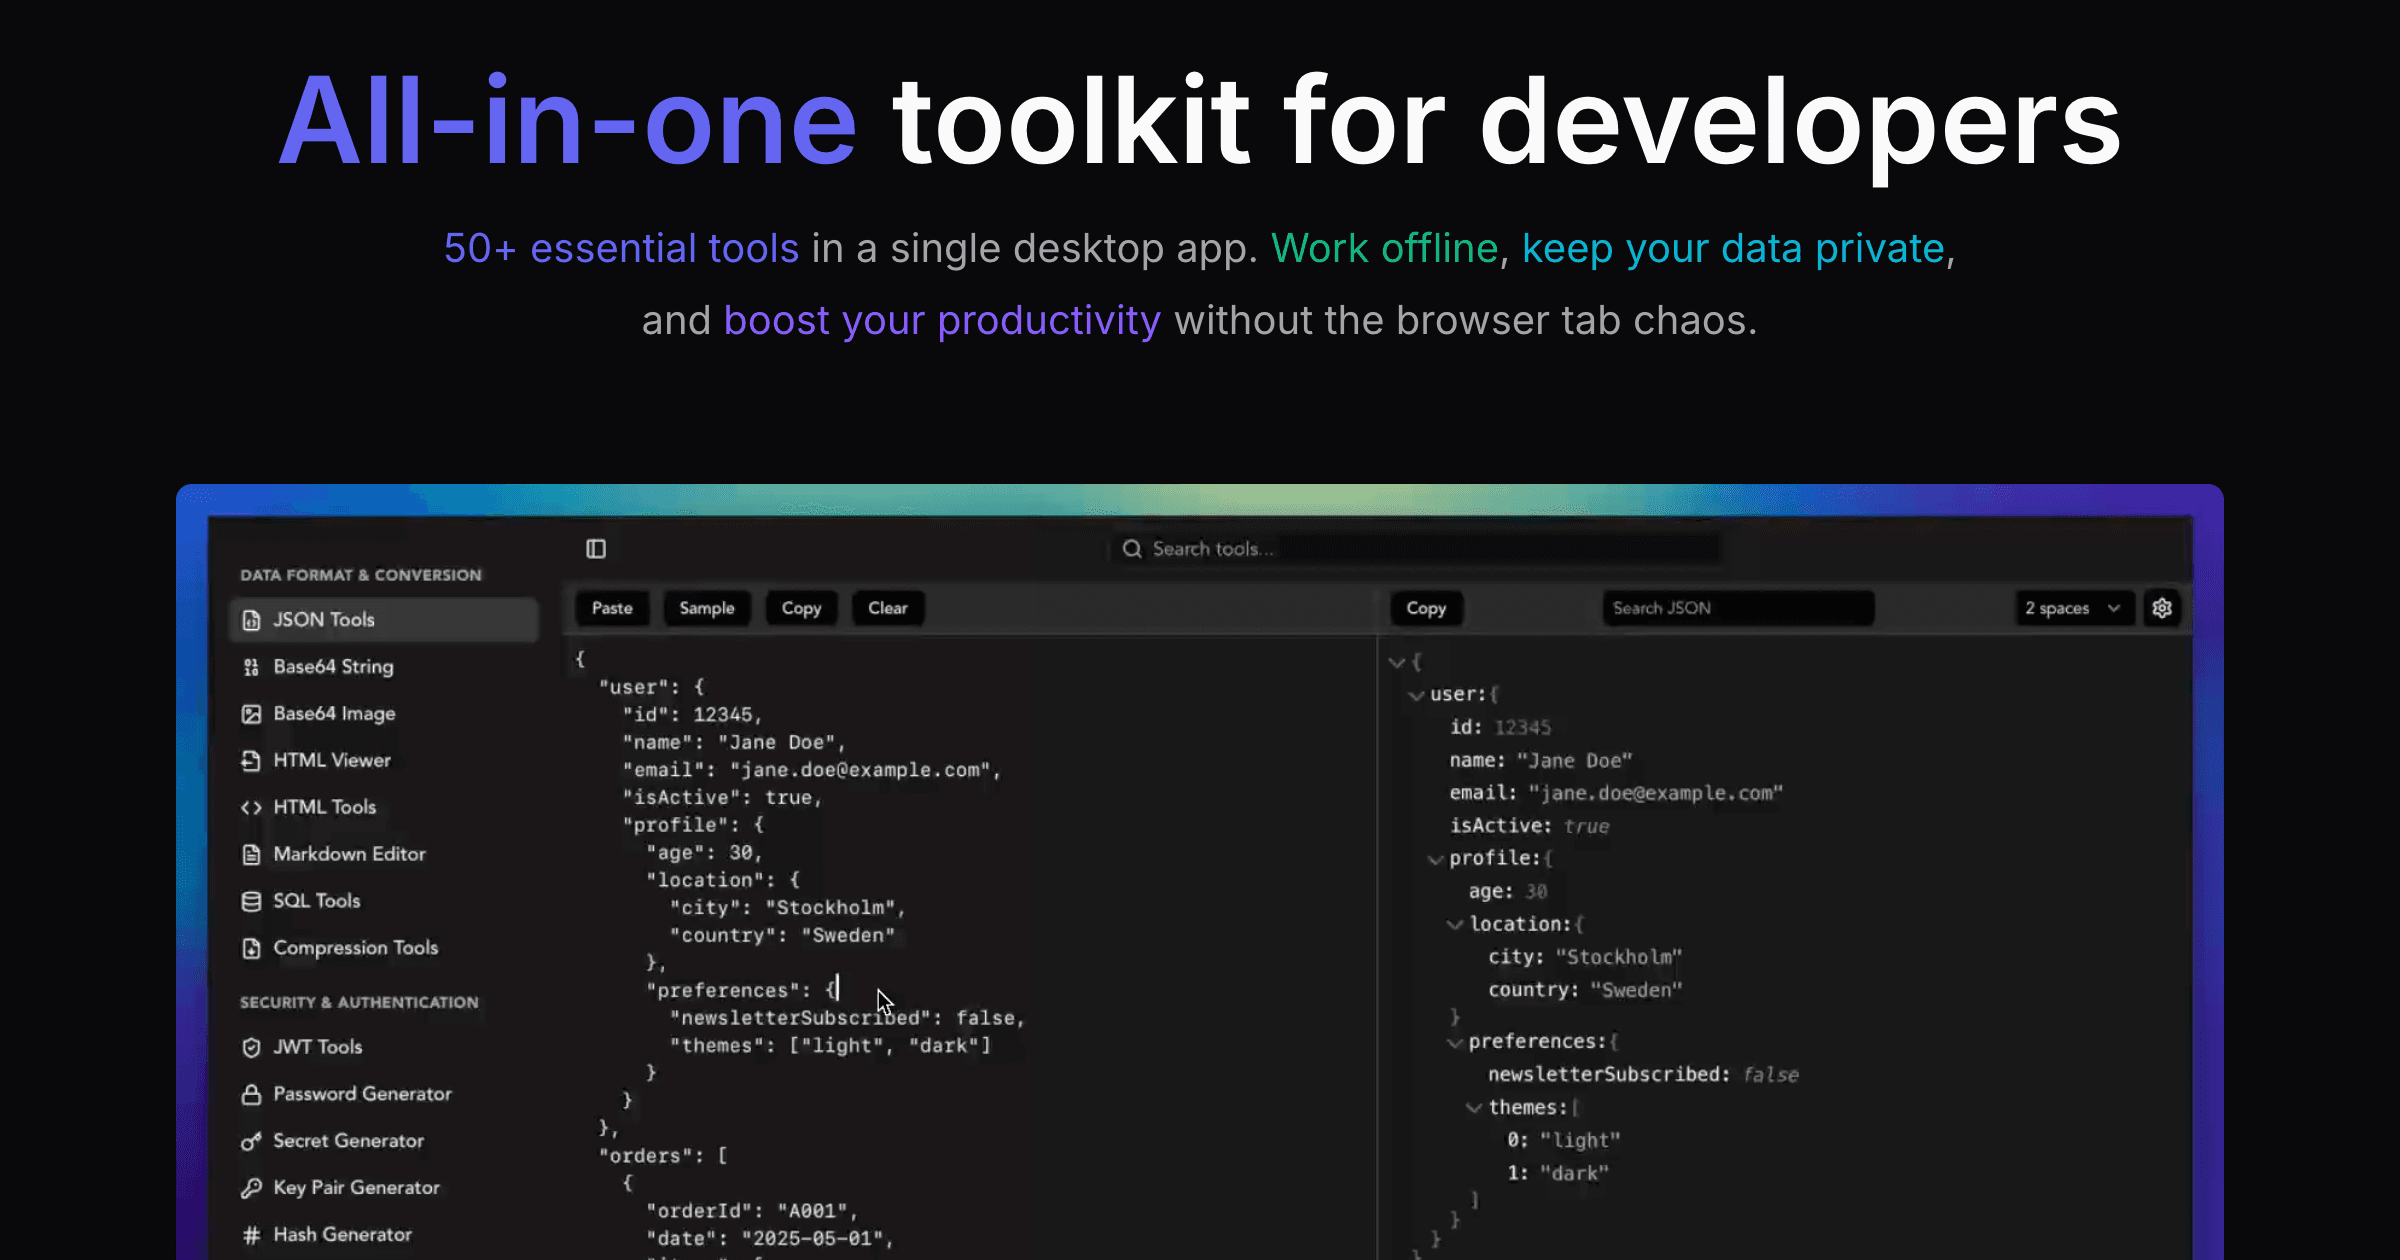Click the Compression Tools icon
Viewport: 2400px width, 1260px height.
coord(251,947)
